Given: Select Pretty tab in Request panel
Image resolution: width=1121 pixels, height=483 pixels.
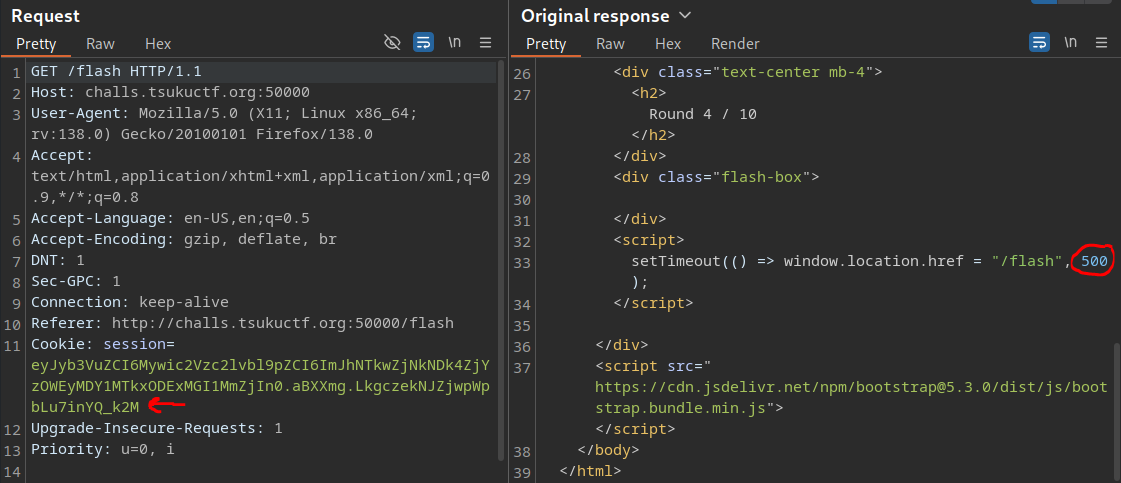Looking at the screenshot, I should (x=36, y=44).
